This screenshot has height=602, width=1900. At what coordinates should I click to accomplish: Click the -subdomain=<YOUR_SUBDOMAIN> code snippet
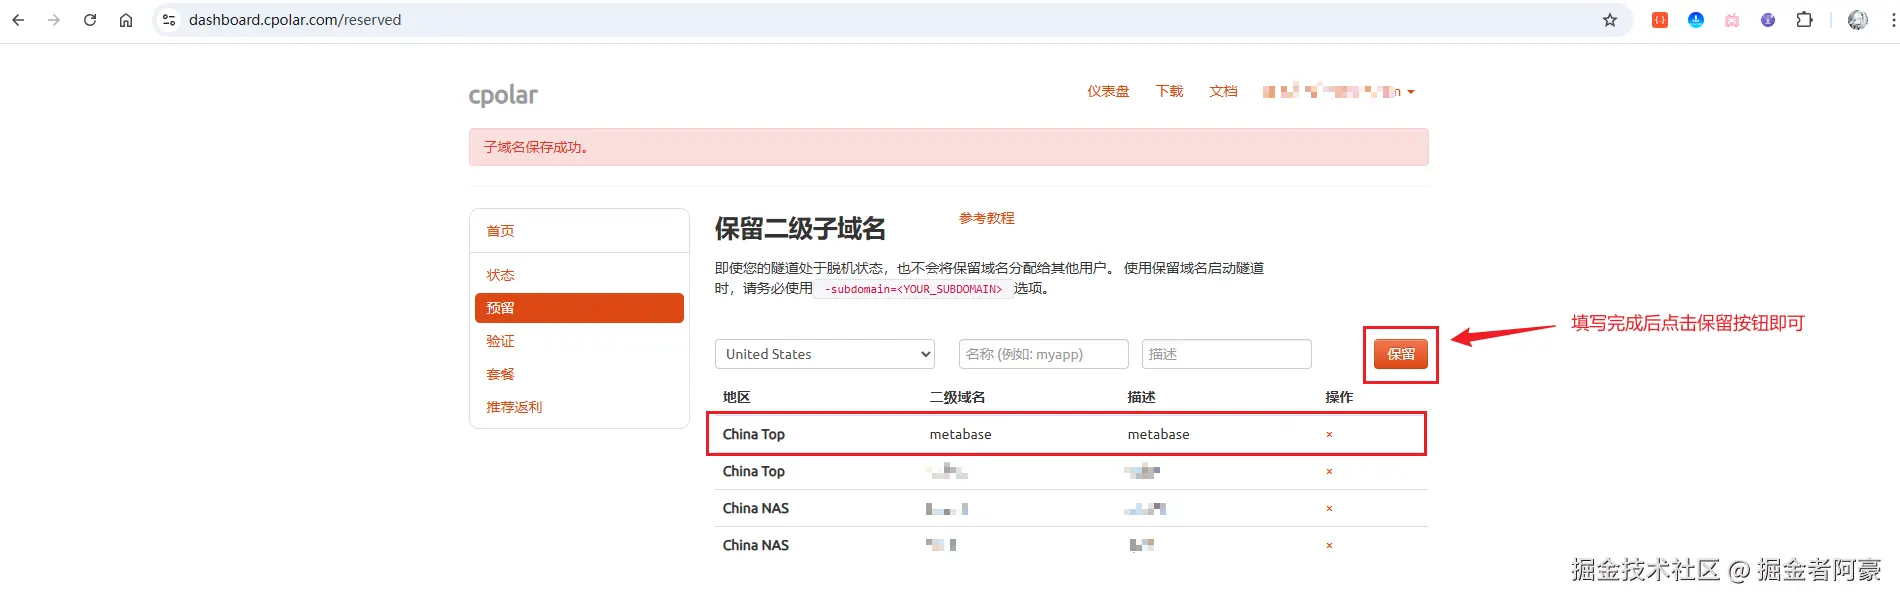(913, 289)
